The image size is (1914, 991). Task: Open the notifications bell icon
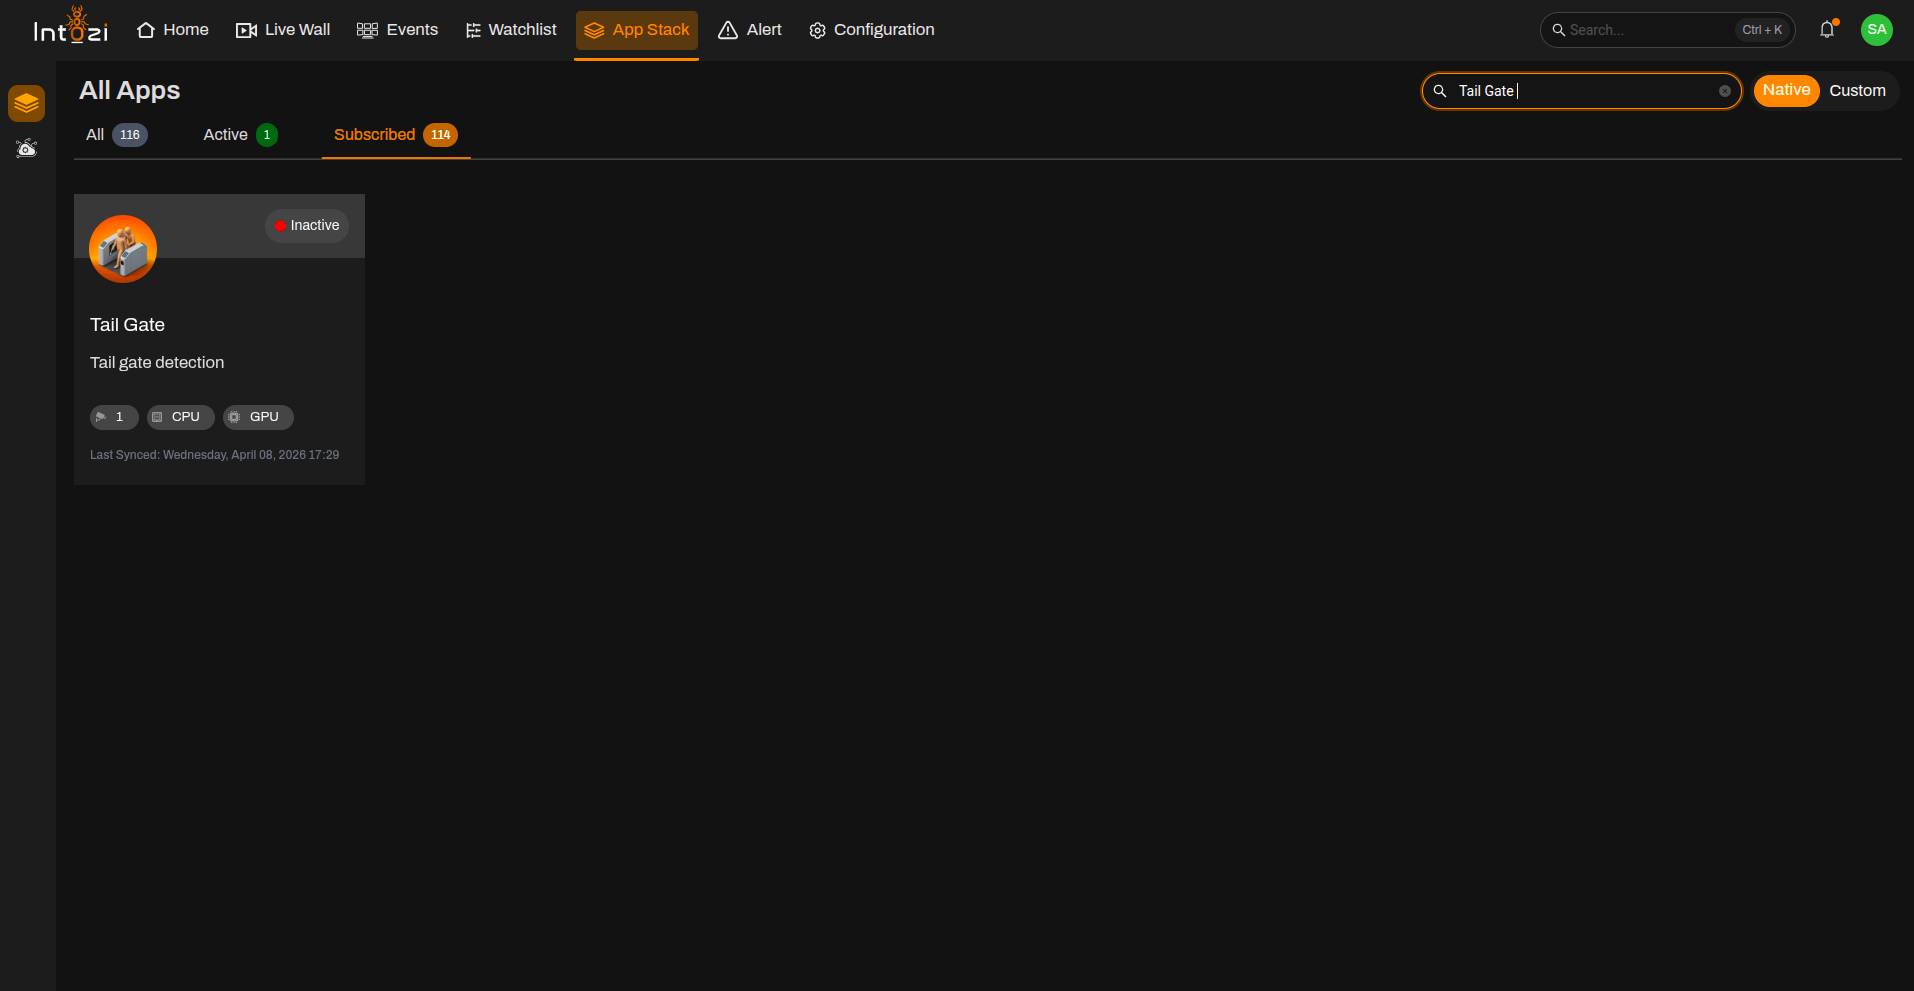[x=1827, y=30]
